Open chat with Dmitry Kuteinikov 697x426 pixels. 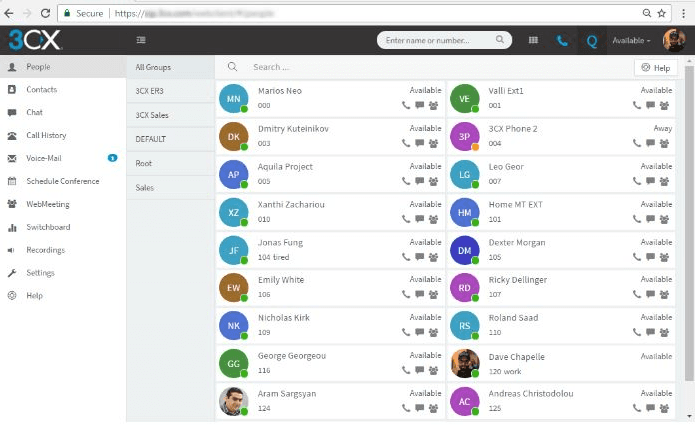tap(419, 143)
